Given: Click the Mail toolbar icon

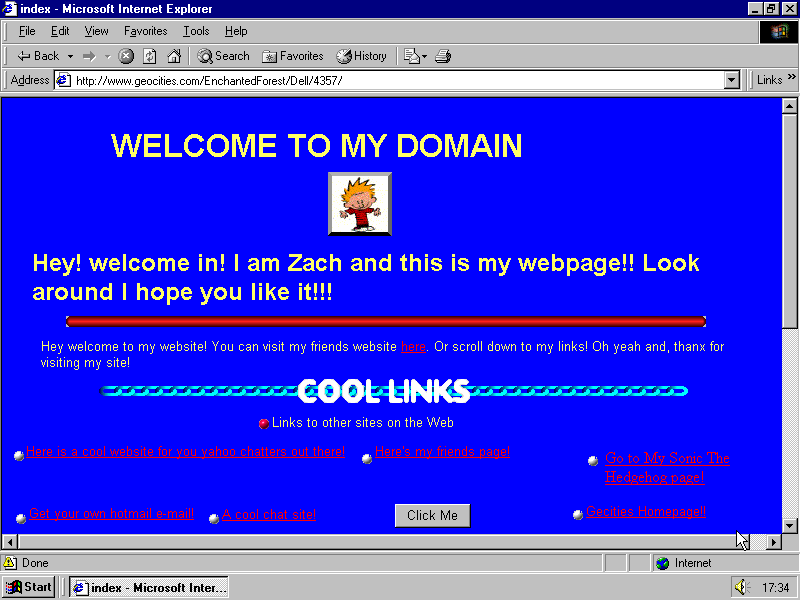Looking at the screenshot, I should coord(412,56).
